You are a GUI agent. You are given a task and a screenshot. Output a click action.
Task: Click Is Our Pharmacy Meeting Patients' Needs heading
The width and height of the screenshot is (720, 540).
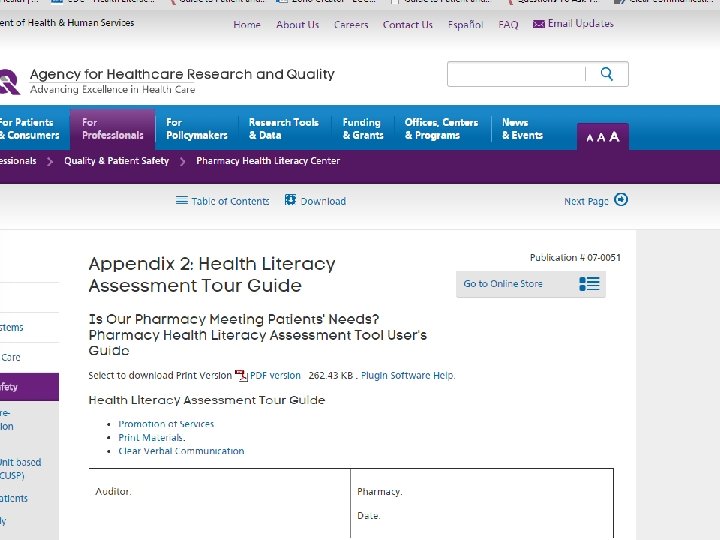tap(234, 319)
